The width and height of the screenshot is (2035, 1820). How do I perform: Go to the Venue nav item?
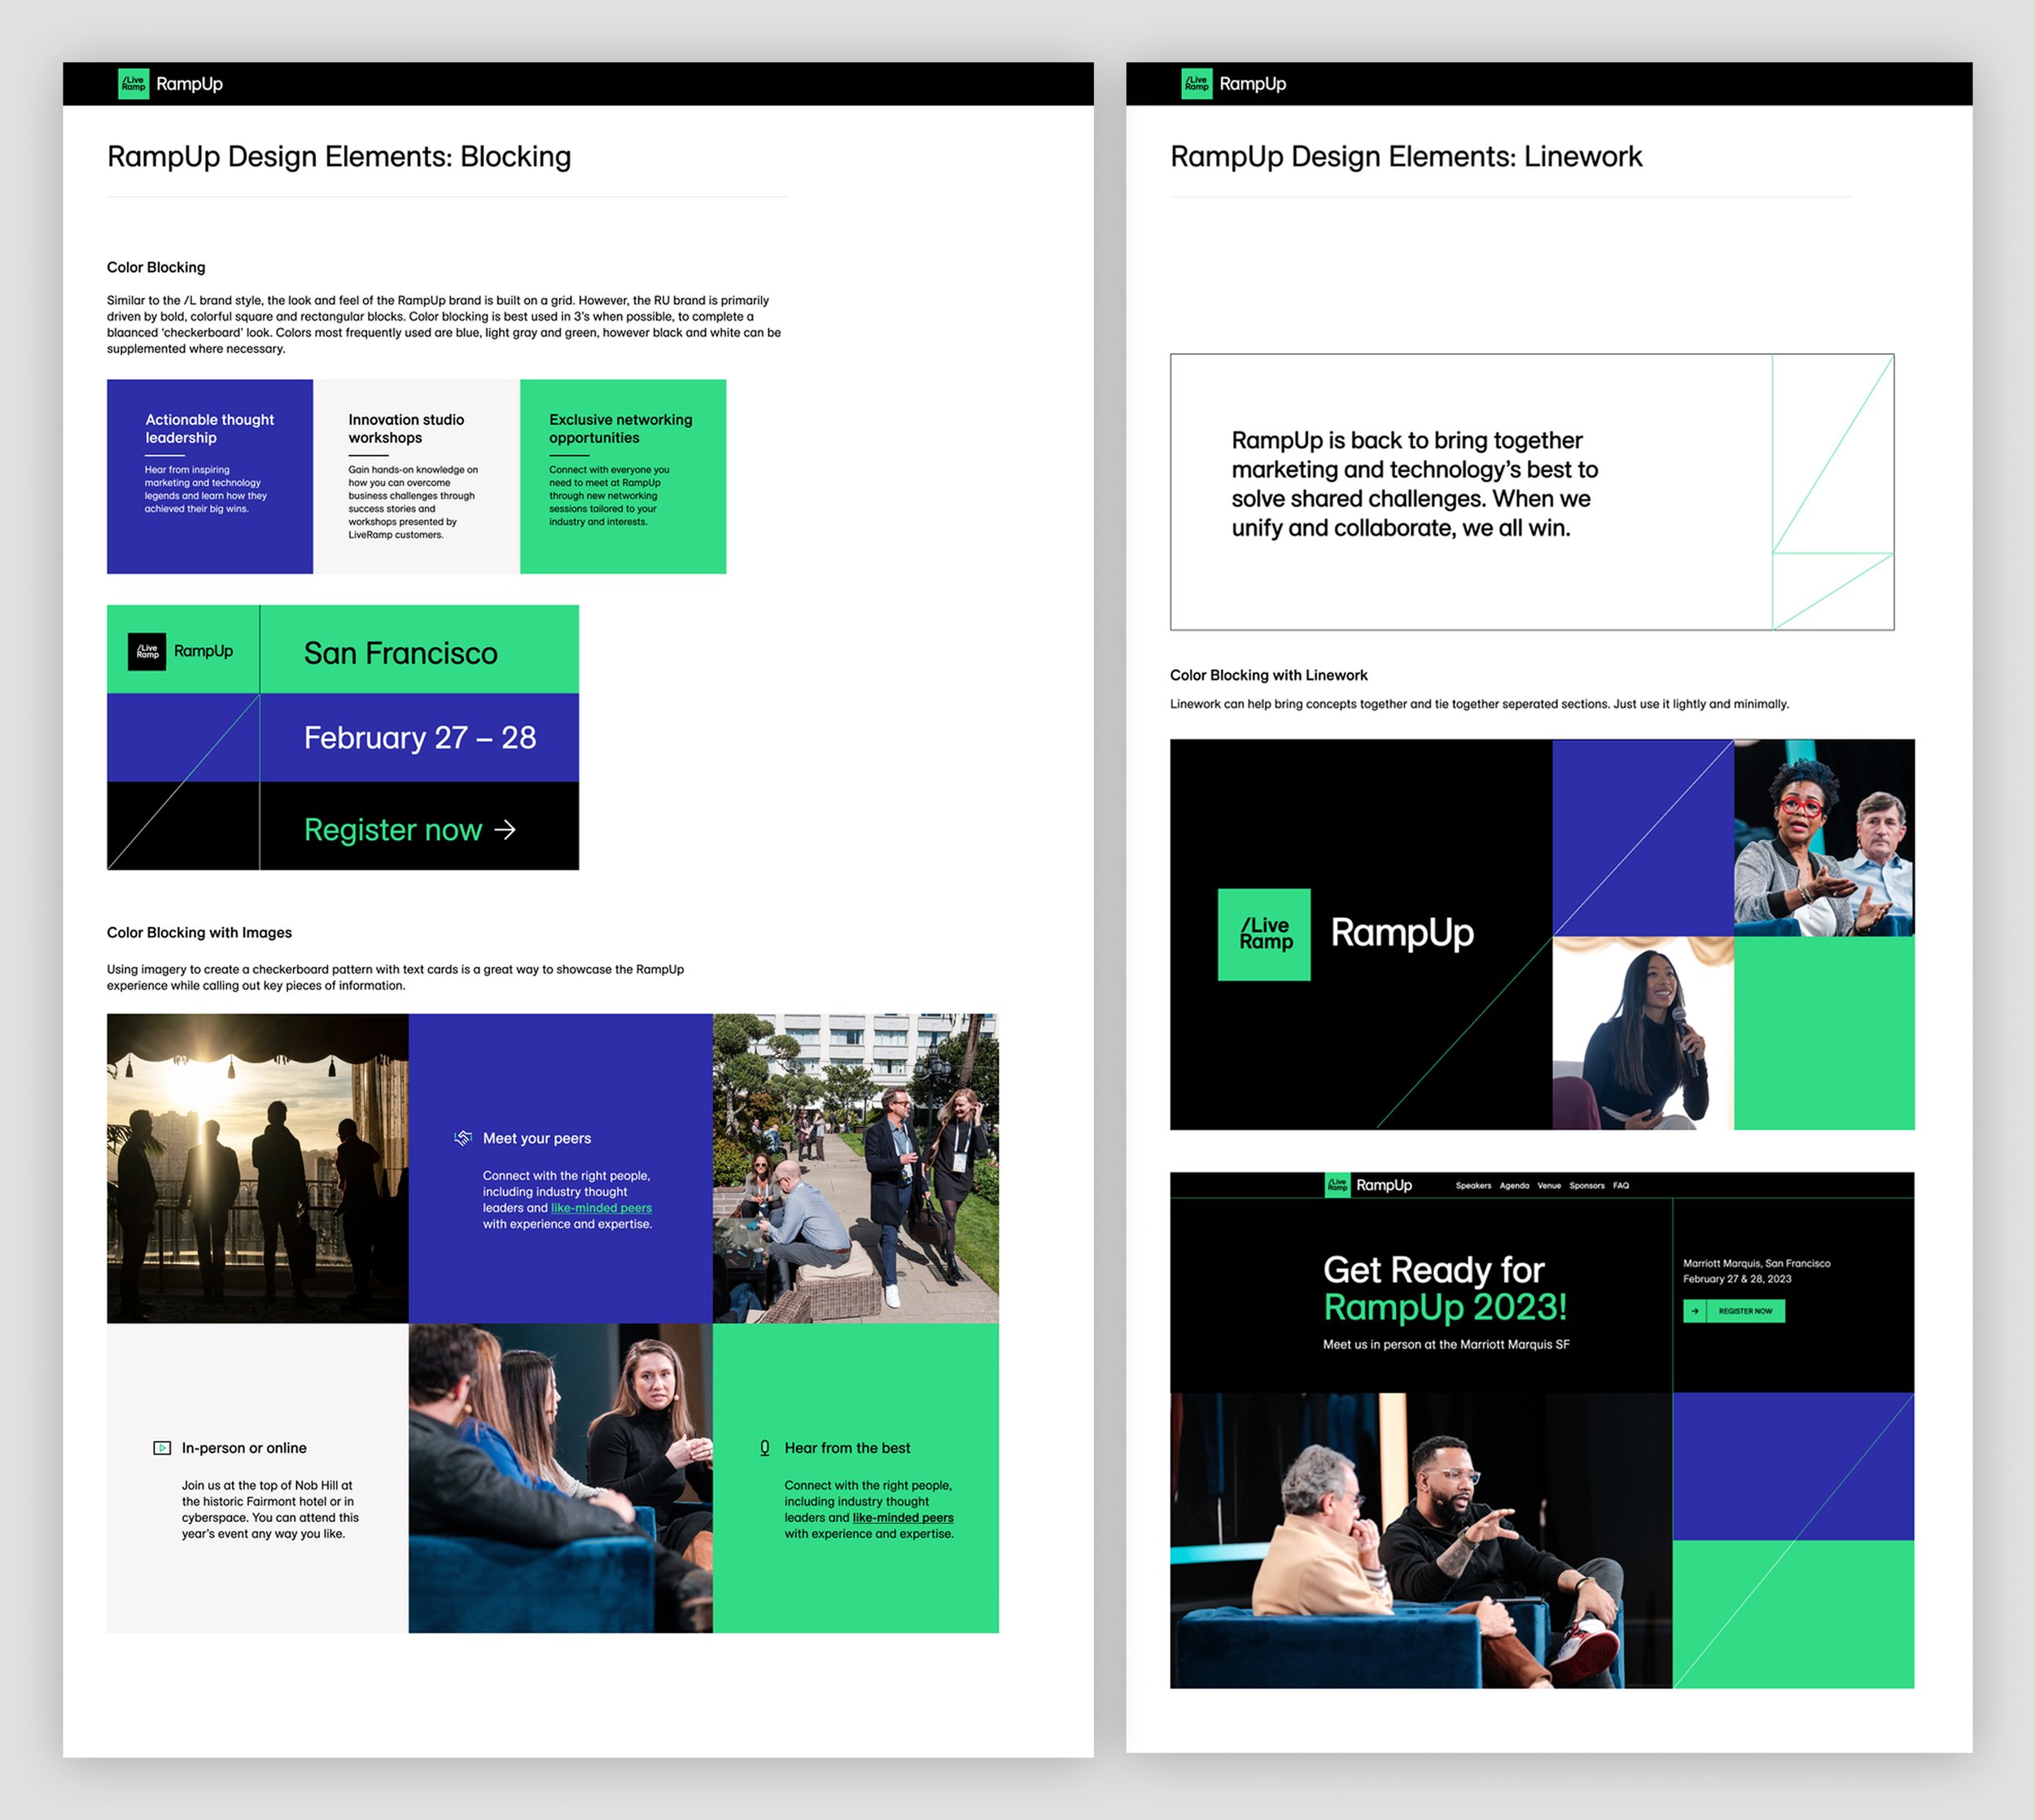[1549, 1186]
